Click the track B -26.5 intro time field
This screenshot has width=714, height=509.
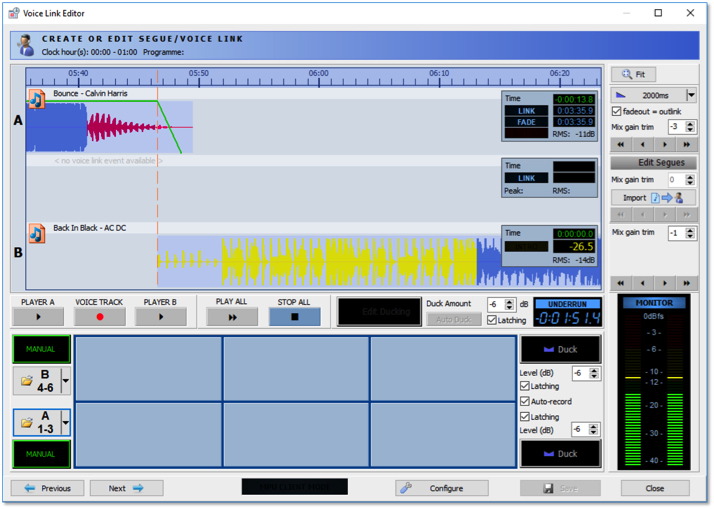click(x=574, y=247)
